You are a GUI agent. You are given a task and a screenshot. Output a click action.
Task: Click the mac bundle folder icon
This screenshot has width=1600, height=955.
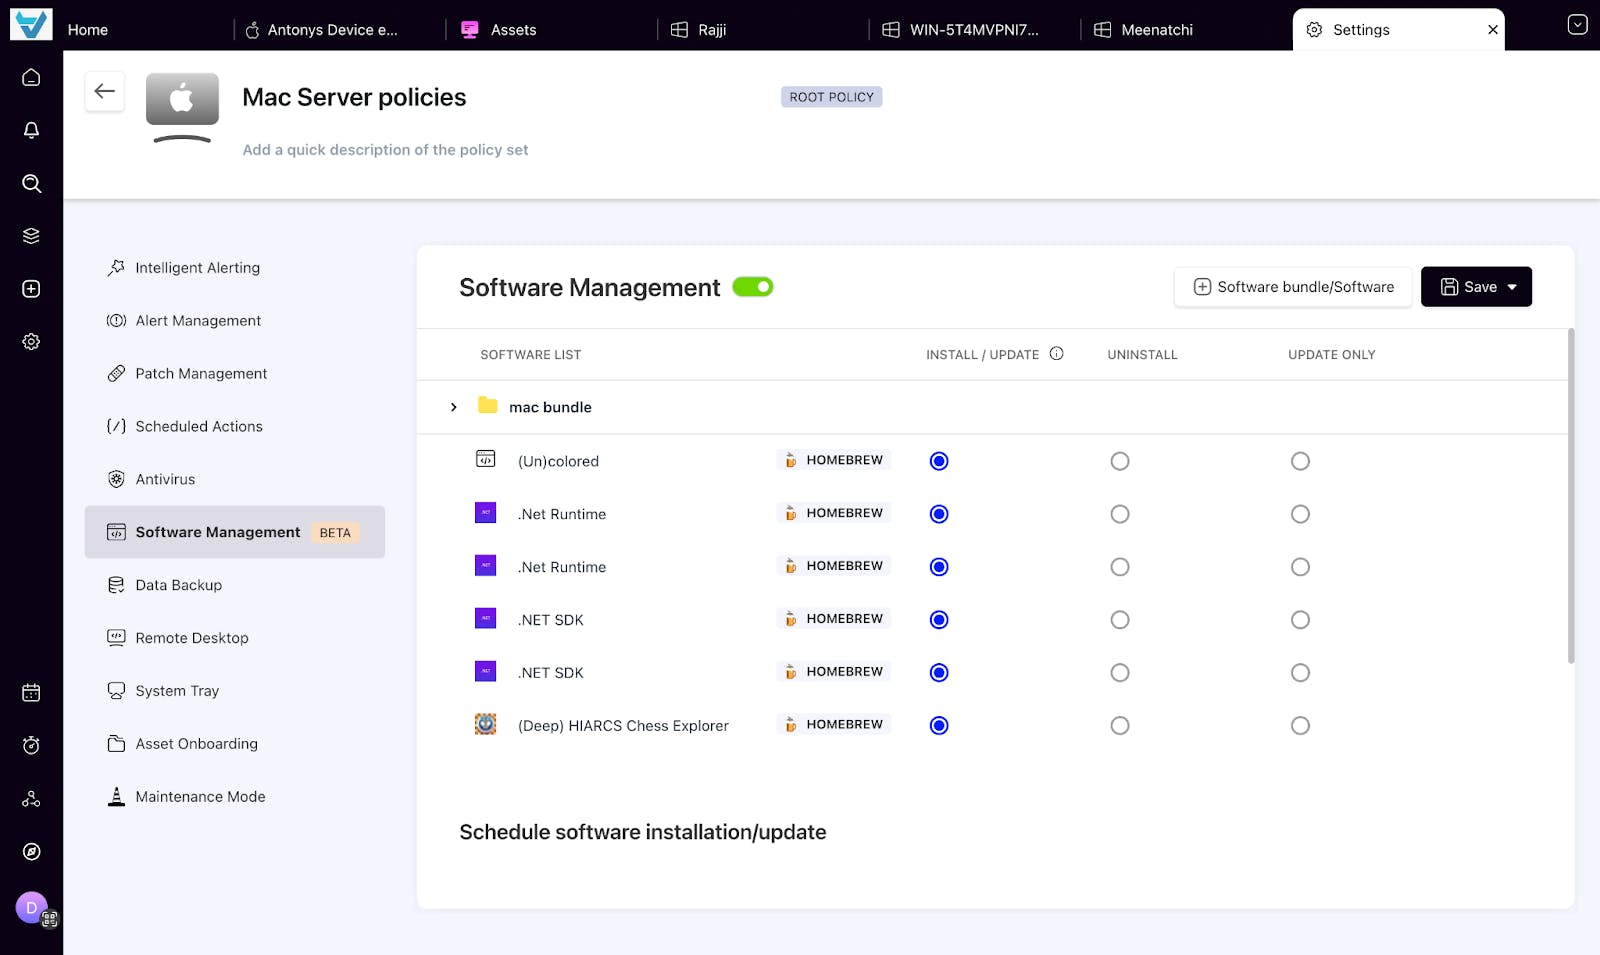488,406
